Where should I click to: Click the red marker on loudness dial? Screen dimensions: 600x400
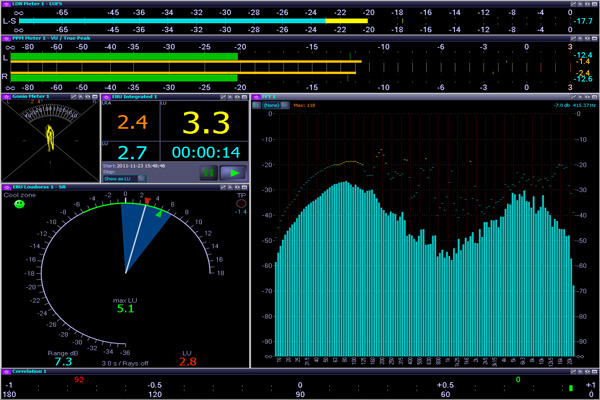pos(148,201)
